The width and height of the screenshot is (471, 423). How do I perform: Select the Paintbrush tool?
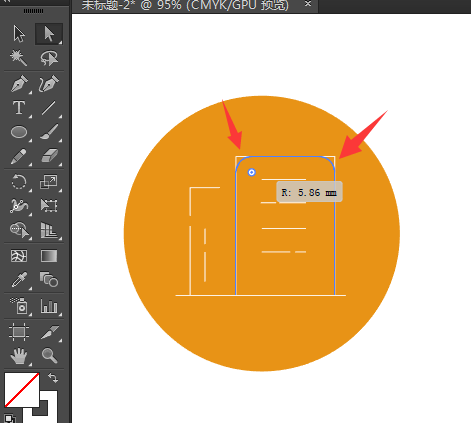49,132
